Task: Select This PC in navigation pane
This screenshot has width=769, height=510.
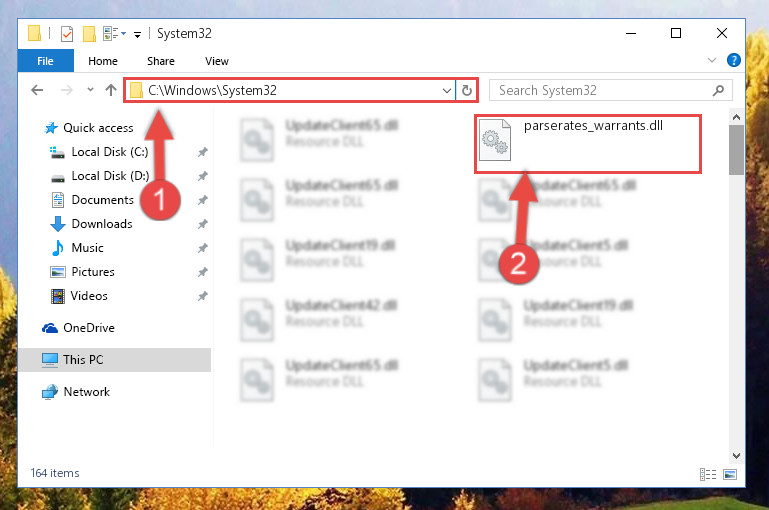Action: click(x=114, y=359)
